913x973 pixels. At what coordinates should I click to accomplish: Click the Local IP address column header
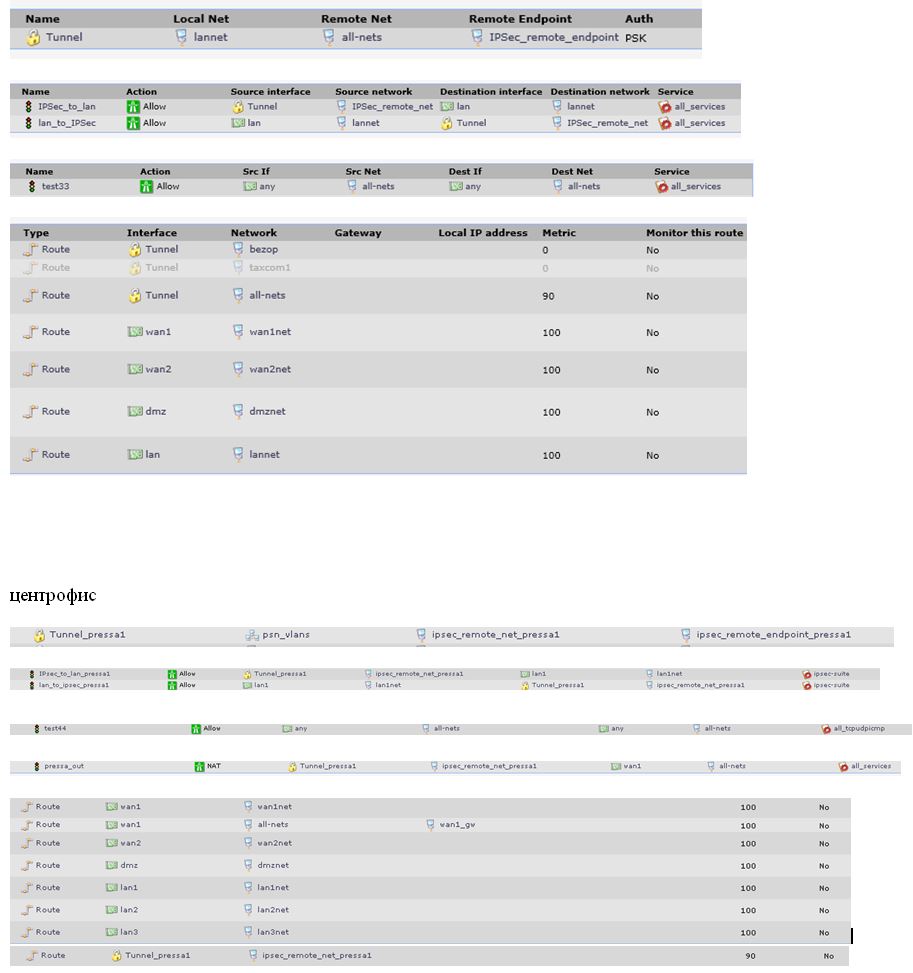[483, 233]
